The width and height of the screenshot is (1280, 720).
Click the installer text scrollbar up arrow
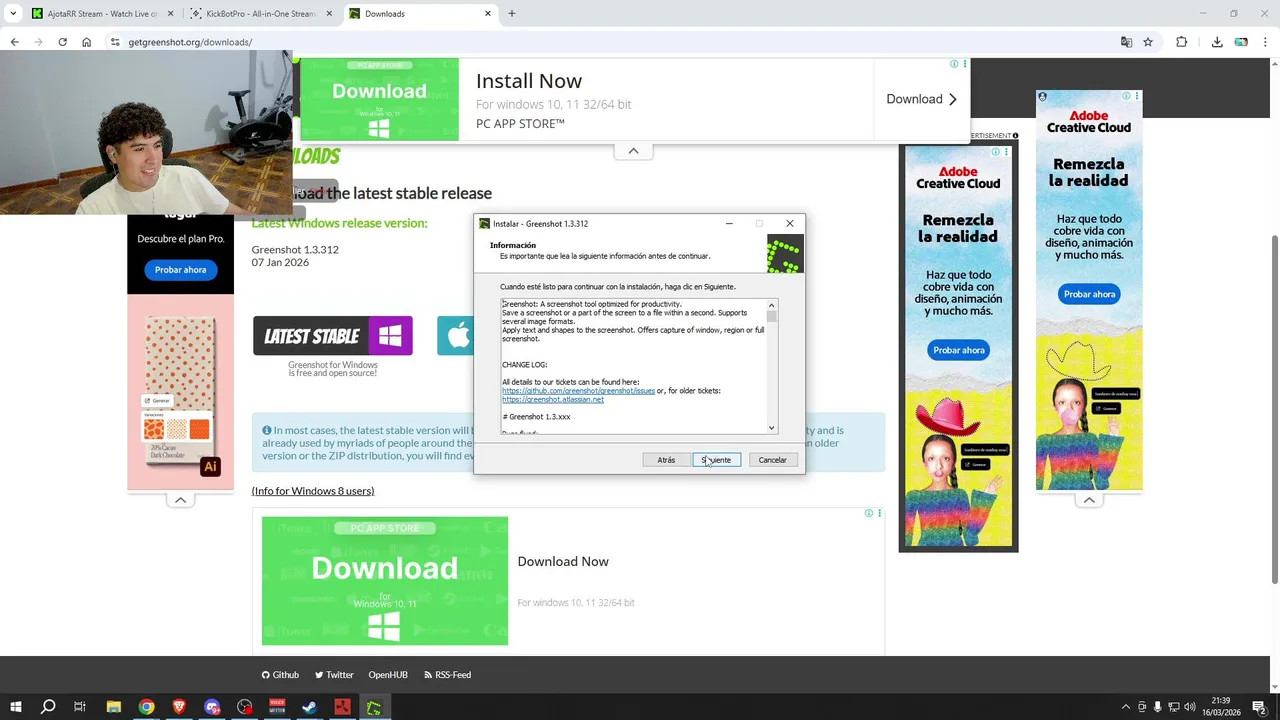click(x=771, y=305)
